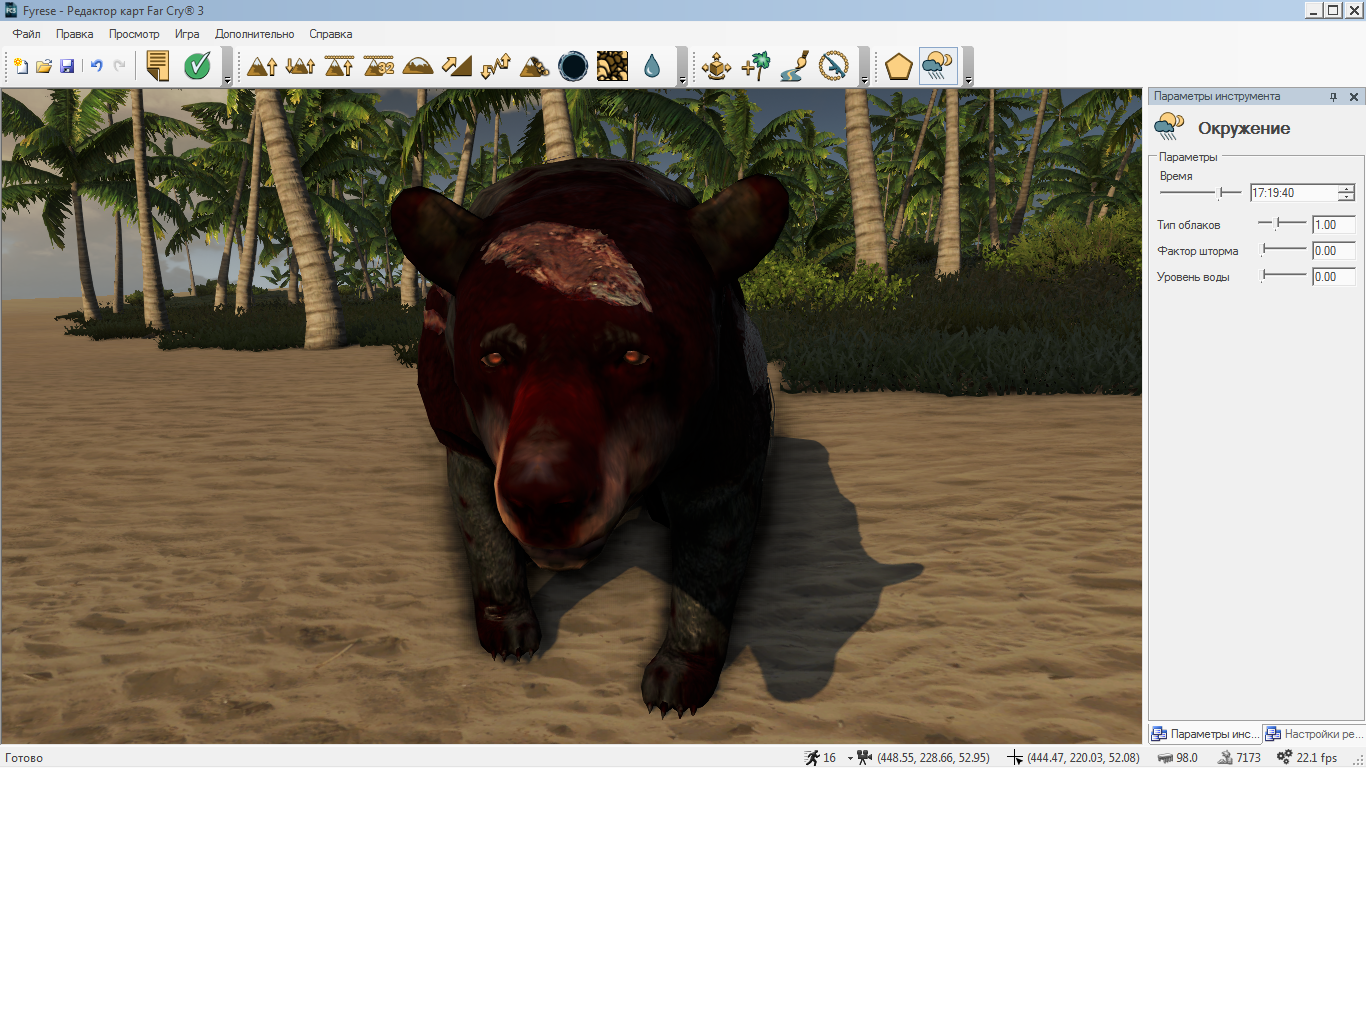Select the water drop tool
This screenshot has width=1366, height=1024.
652,66
